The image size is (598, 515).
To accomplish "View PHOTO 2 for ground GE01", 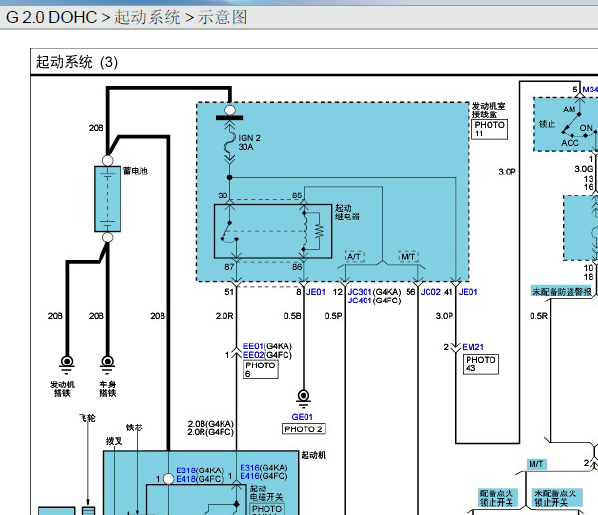I will (x=304, y=429).
